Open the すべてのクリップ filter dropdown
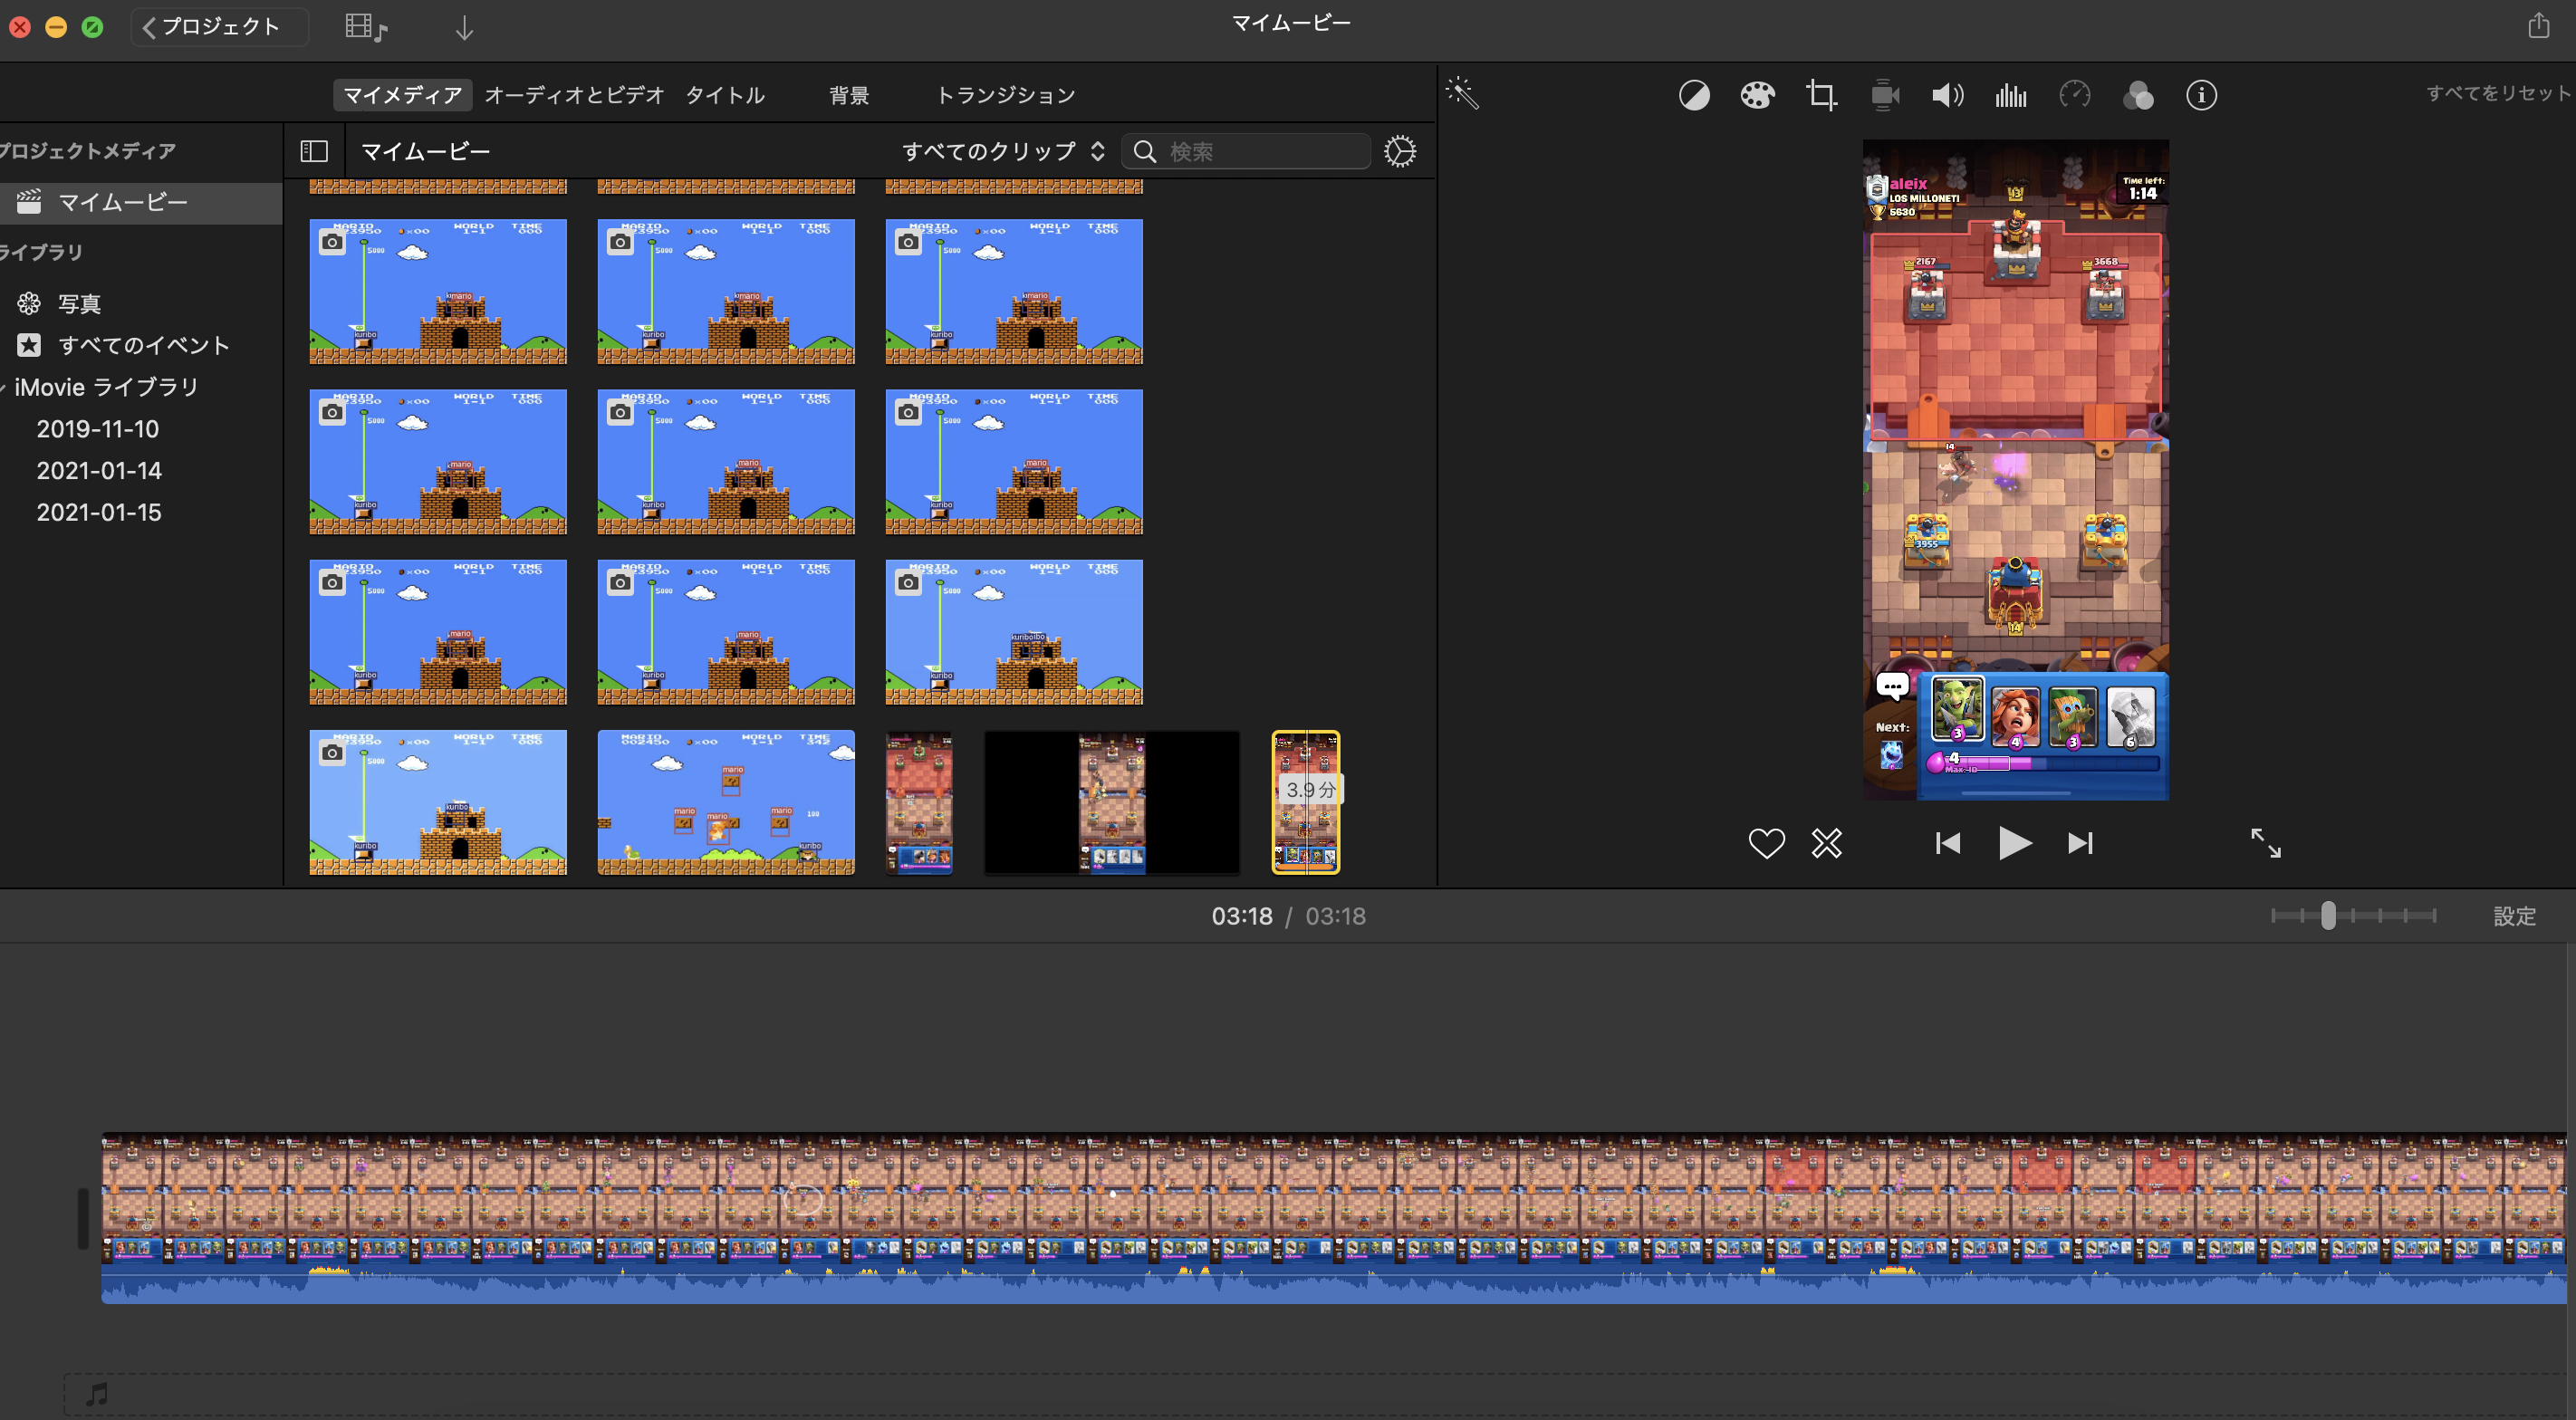This screenshot has width=2576, height=1420. [x=1003, y=152]
